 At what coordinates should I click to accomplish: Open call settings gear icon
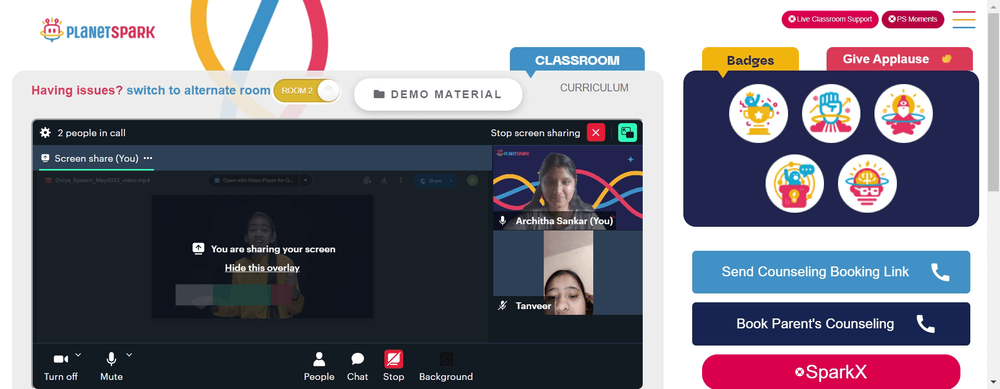45,133
